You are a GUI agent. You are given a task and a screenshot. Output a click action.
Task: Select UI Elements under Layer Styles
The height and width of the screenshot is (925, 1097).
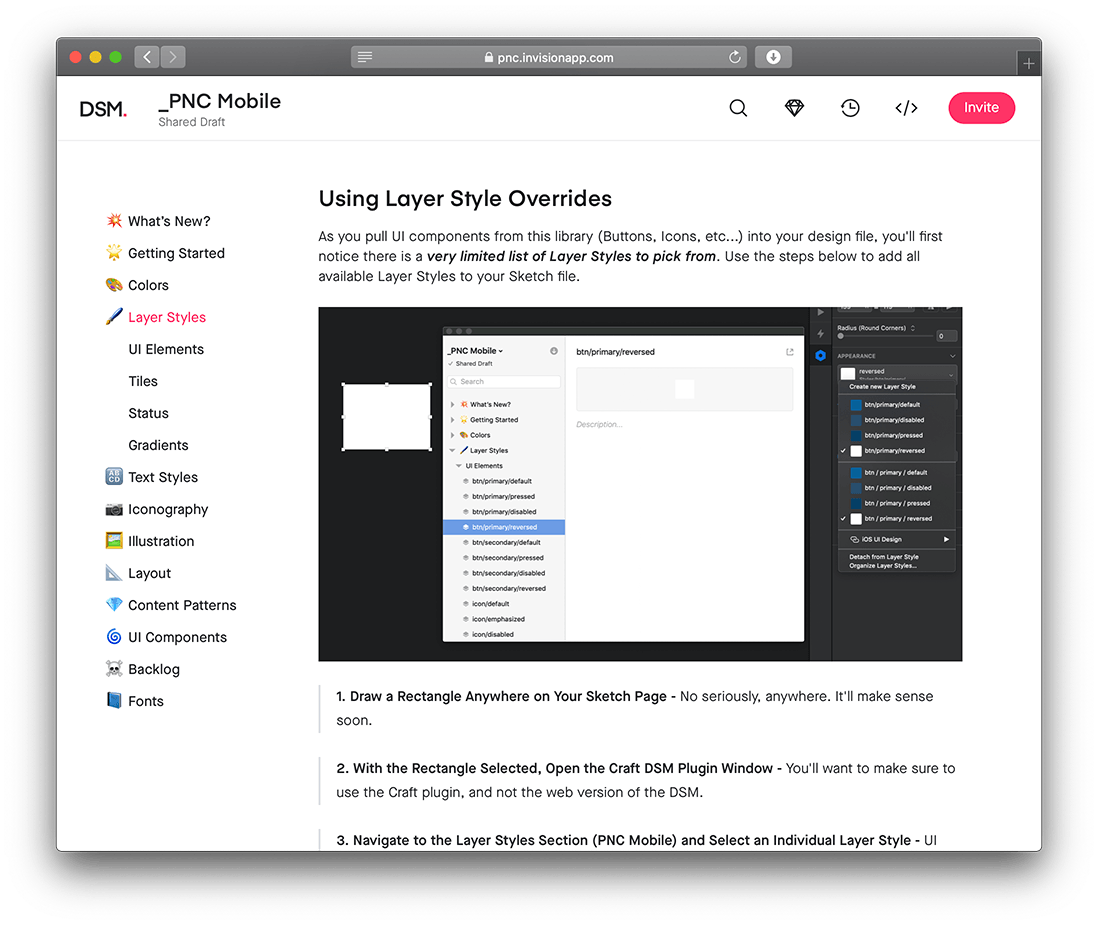click(166, 349)
